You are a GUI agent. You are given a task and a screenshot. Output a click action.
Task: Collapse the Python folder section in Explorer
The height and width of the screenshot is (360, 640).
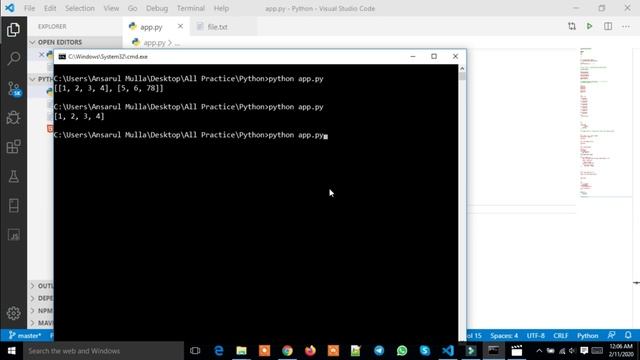point(41,79)
